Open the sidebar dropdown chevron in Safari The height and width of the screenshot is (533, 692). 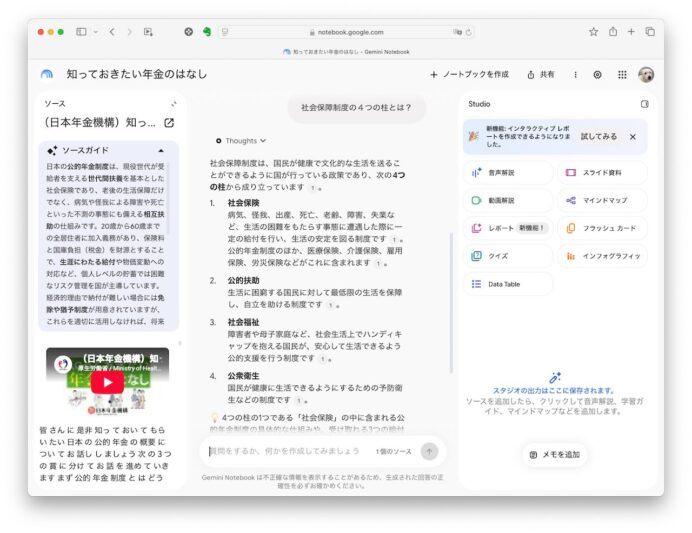click(95, 32)
